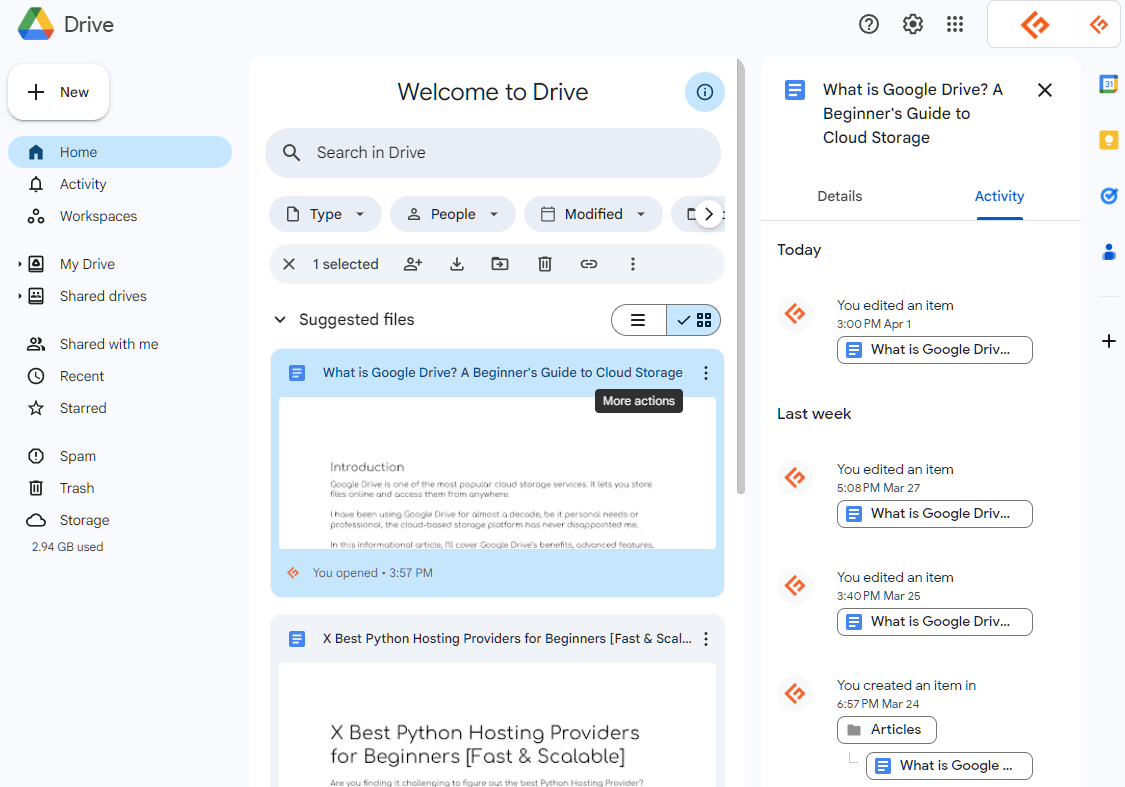The image size is (1125, 787).
Task: Open the Google Drive guide preview thumbnail
Action: click(x=497, y=473)
